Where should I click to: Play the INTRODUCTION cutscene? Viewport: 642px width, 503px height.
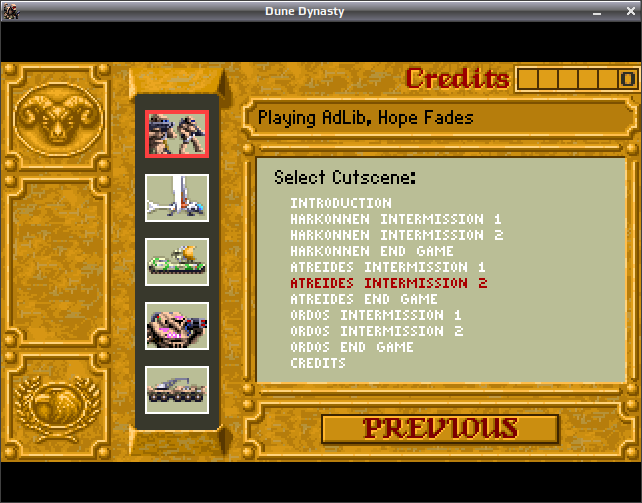click(x=341, y=203)
